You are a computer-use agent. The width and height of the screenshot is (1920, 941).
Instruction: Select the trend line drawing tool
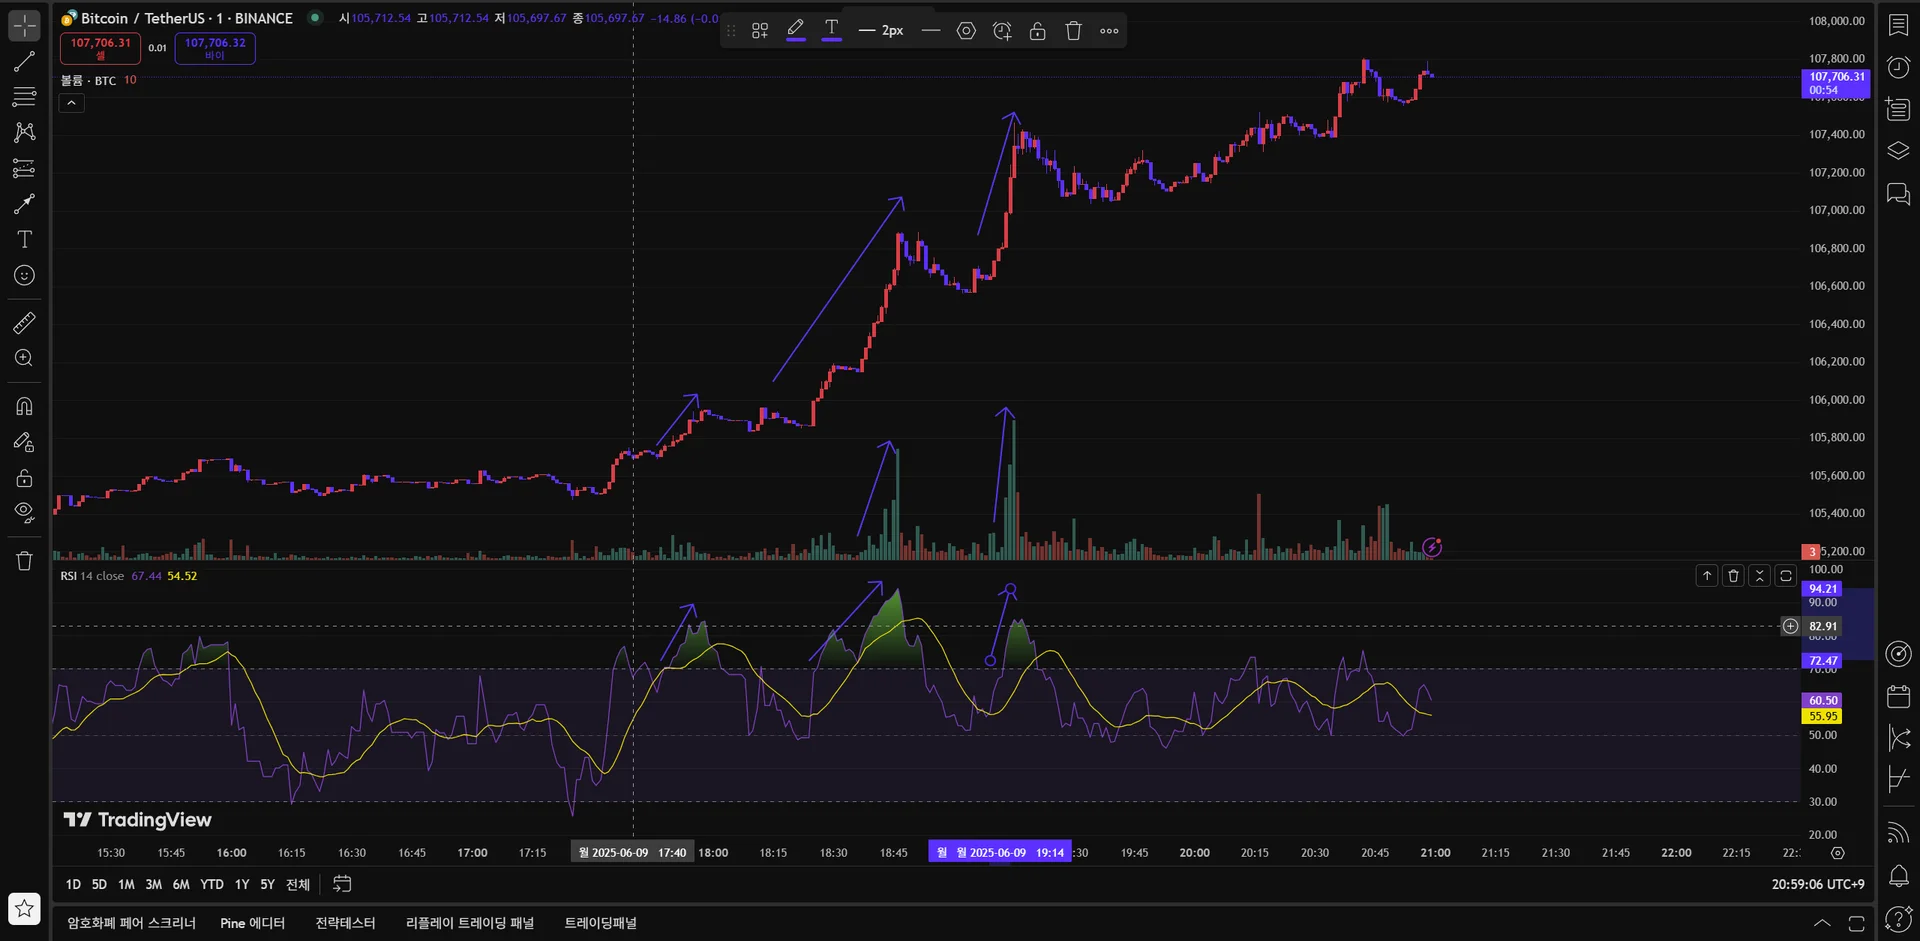tap(24, 62)
